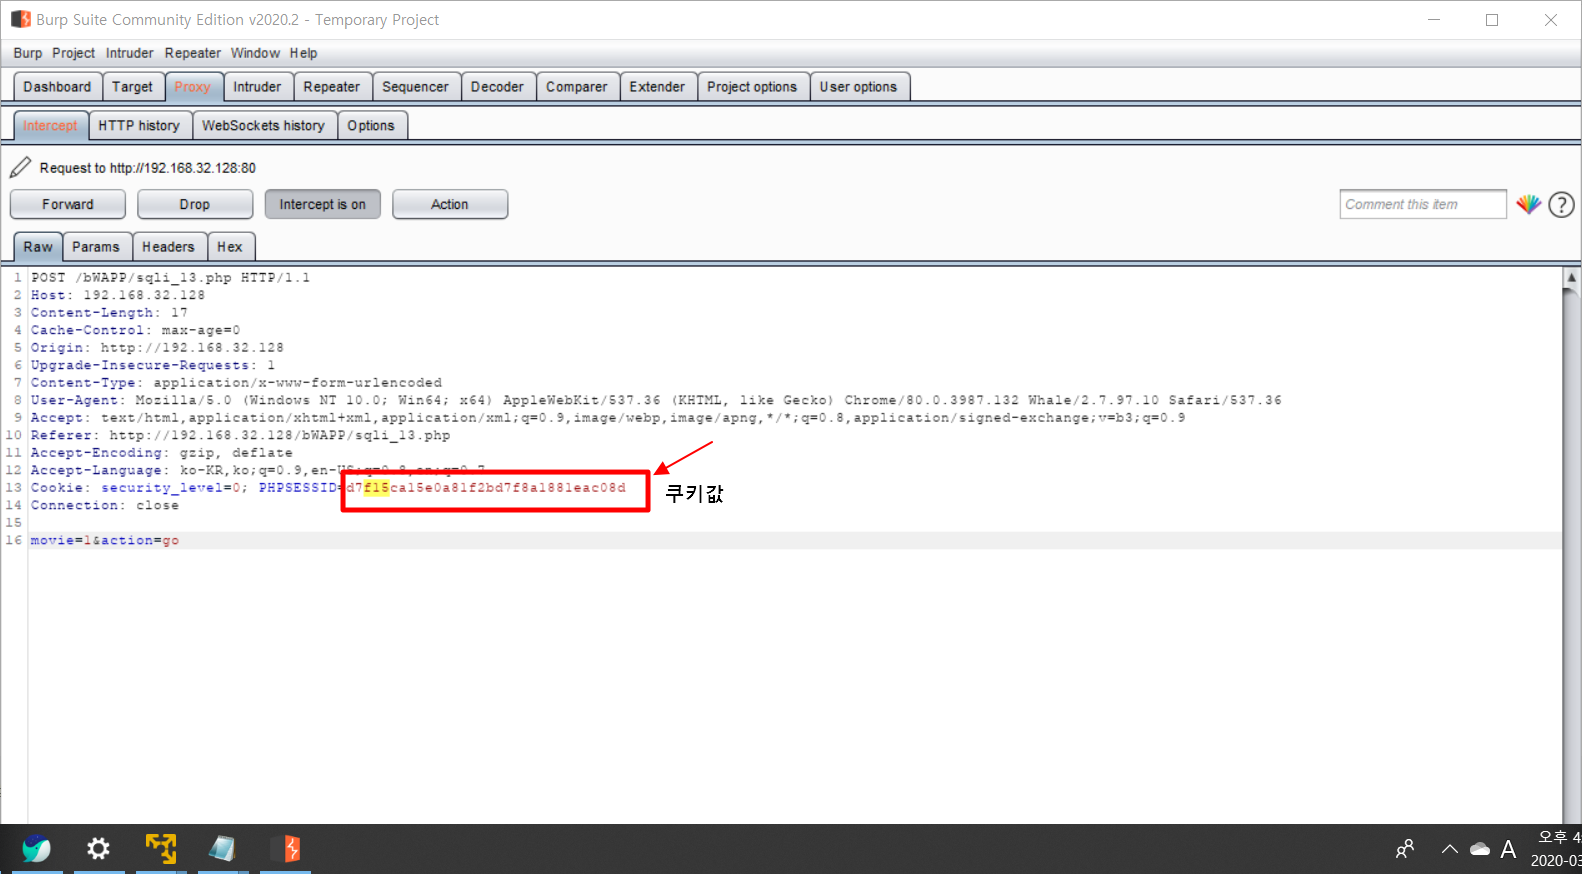Click the Cache-Control: max-age=0 line
The height and width of the screenshot is (874, 1582).
pos(135,330)
